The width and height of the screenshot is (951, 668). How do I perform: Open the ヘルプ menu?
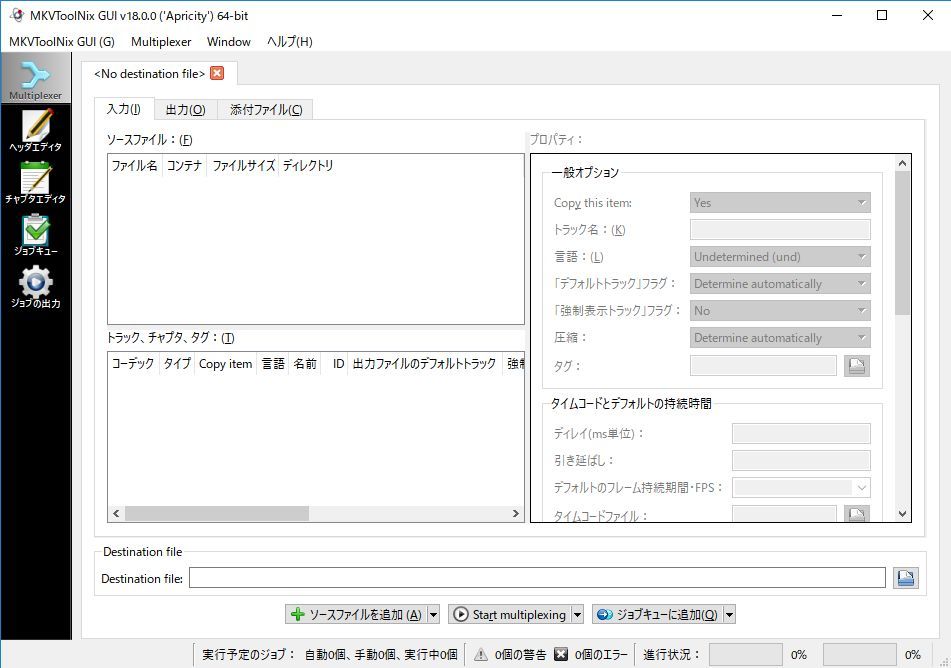point(289,42)
